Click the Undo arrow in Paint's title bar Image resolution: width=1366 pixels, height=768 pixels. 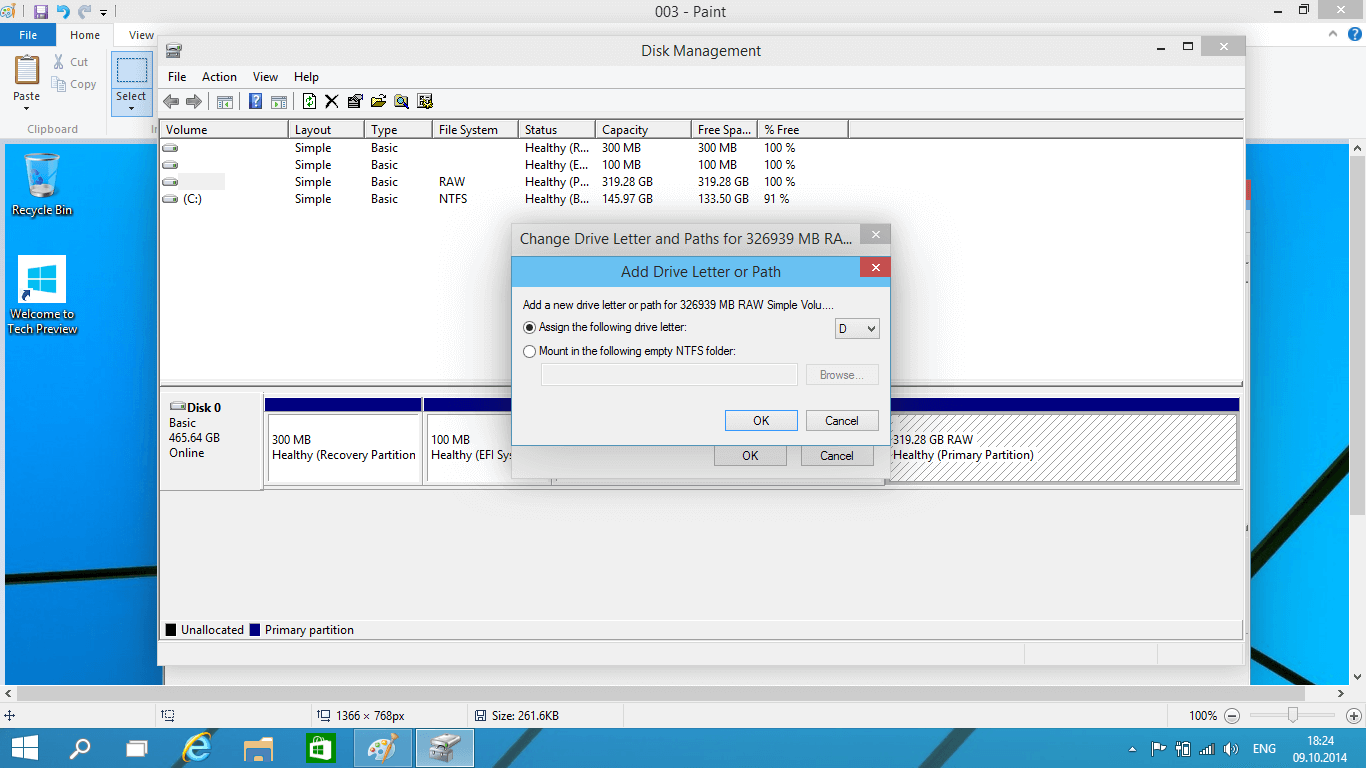pos(63,12)
